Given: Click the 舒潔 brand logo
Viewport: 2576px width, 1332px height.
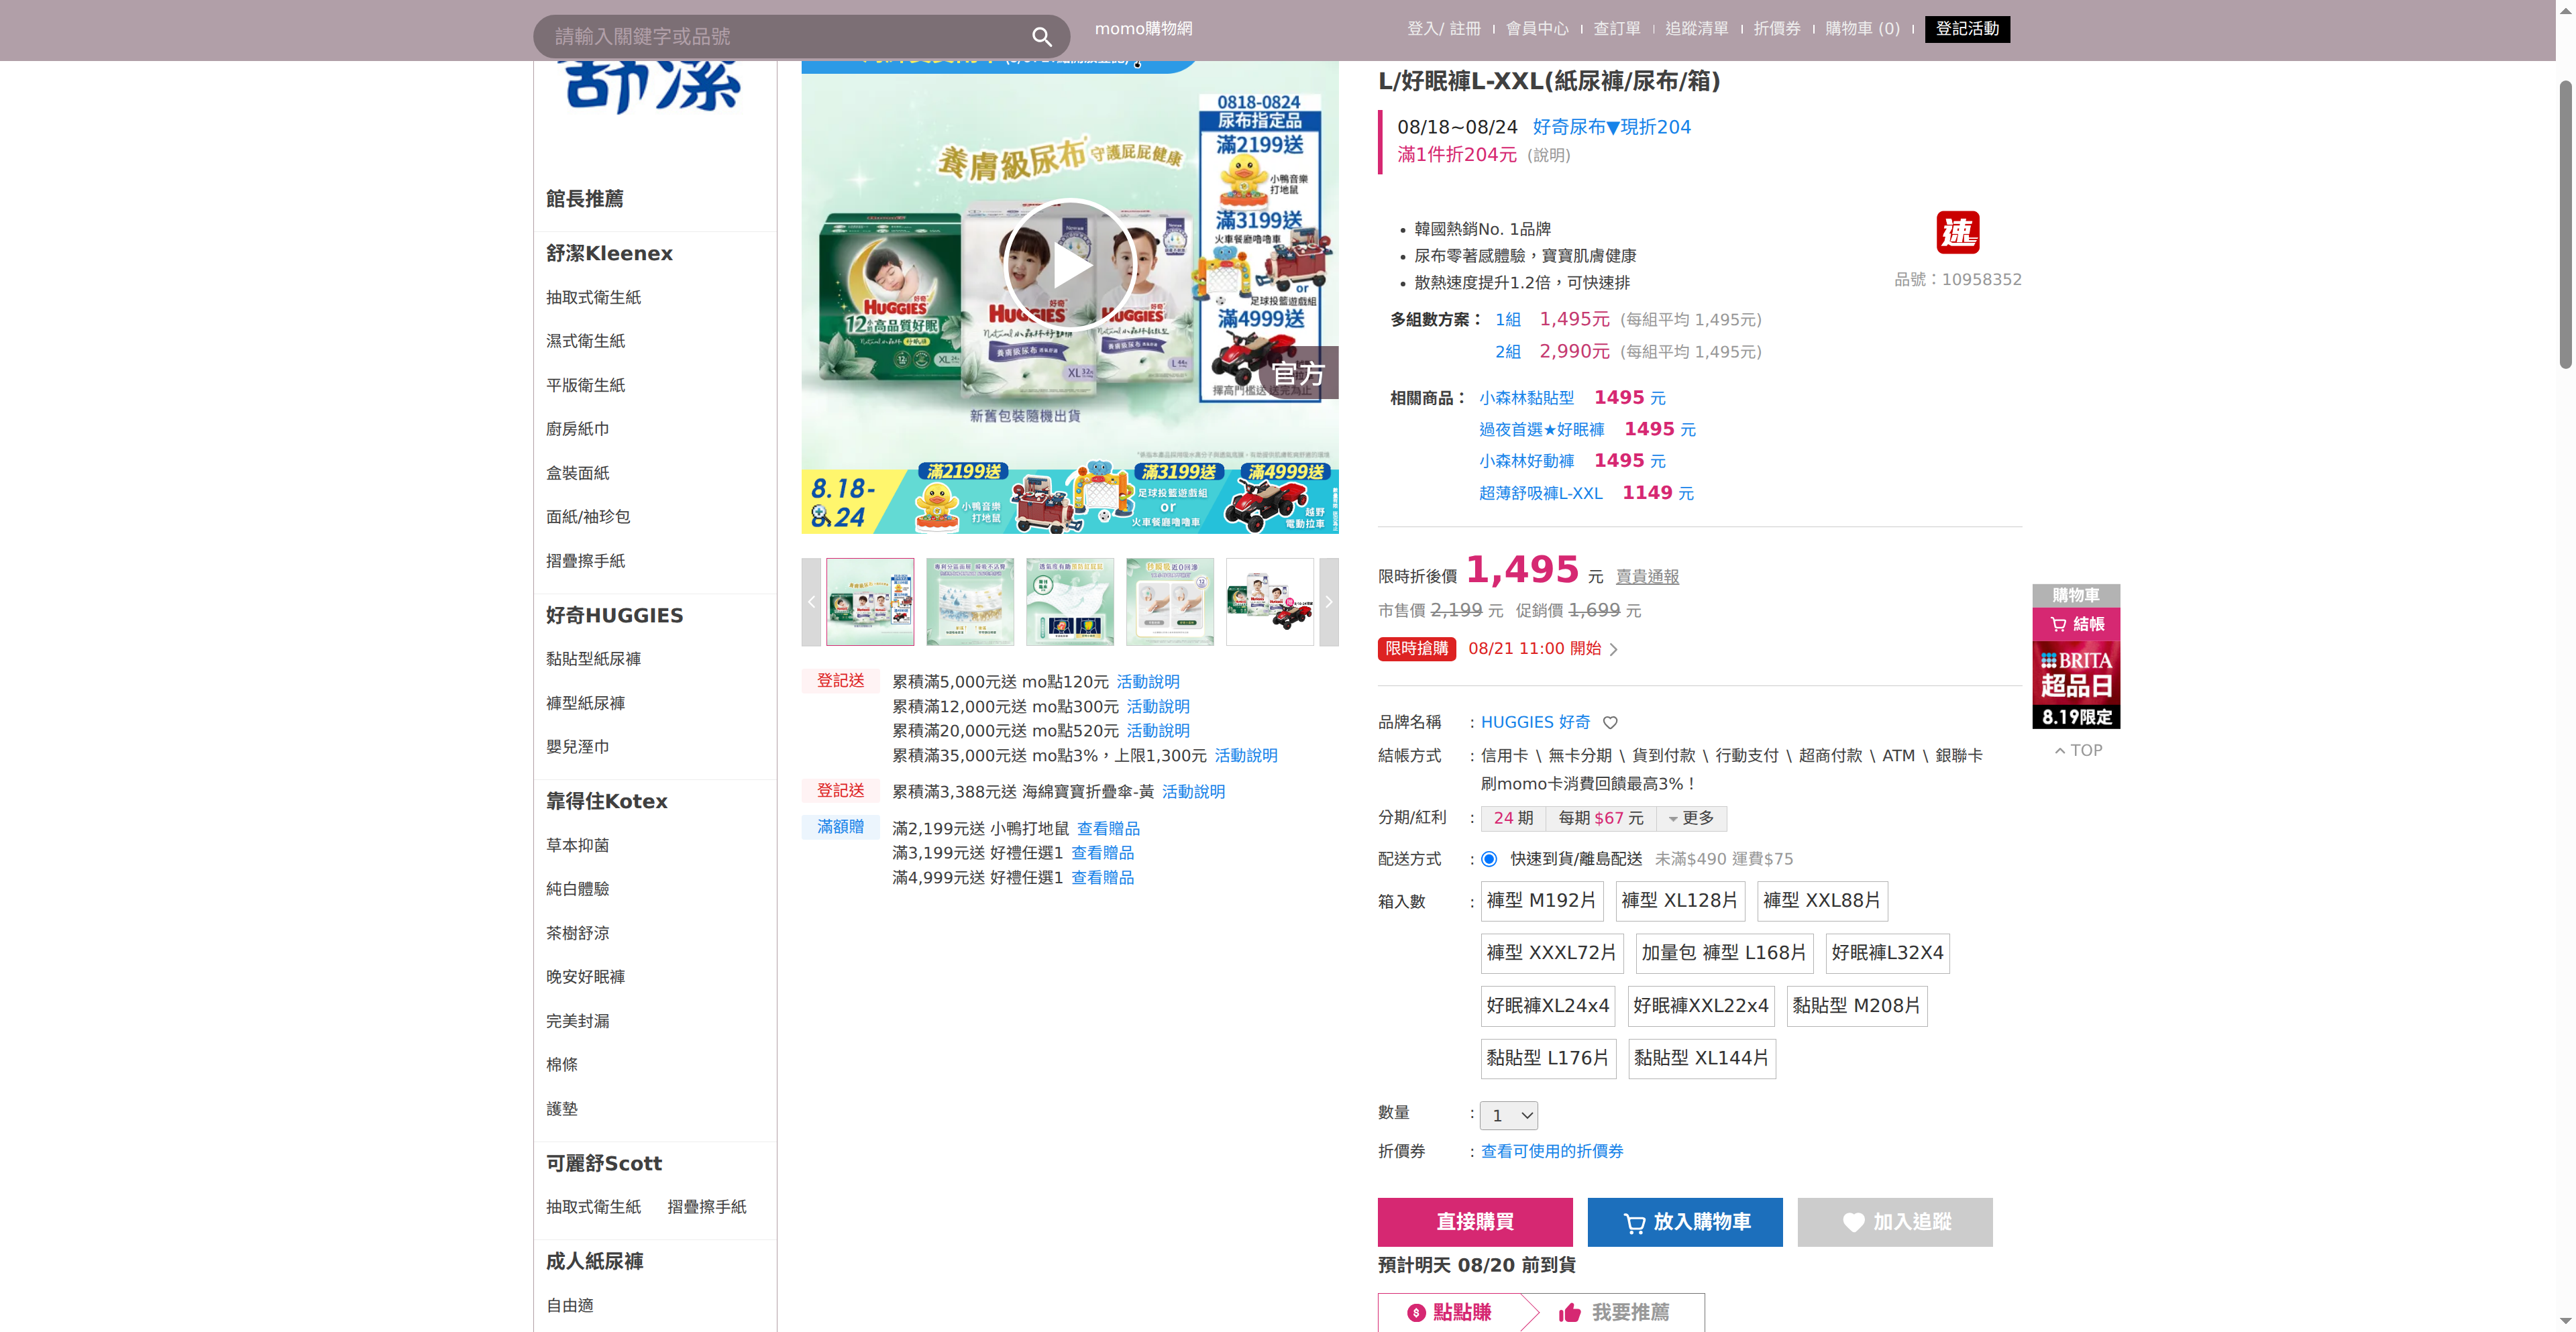Looking at the screenshot, I should point(654,87).
